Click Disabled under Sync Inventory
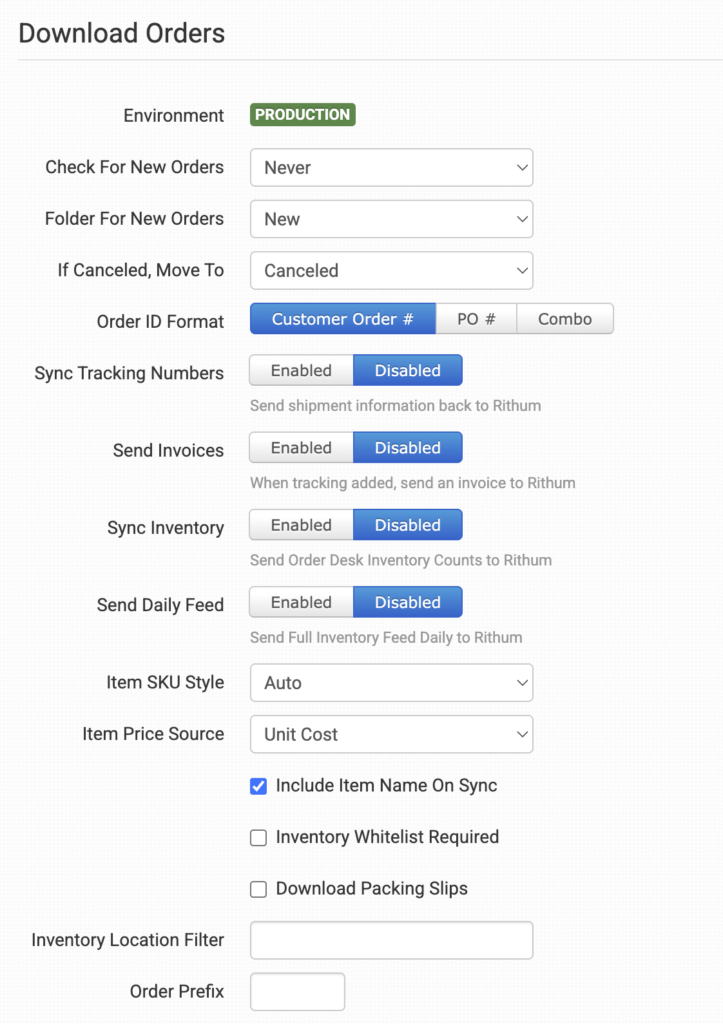The width and height of the screenshot is (723, 1024). 408,525
